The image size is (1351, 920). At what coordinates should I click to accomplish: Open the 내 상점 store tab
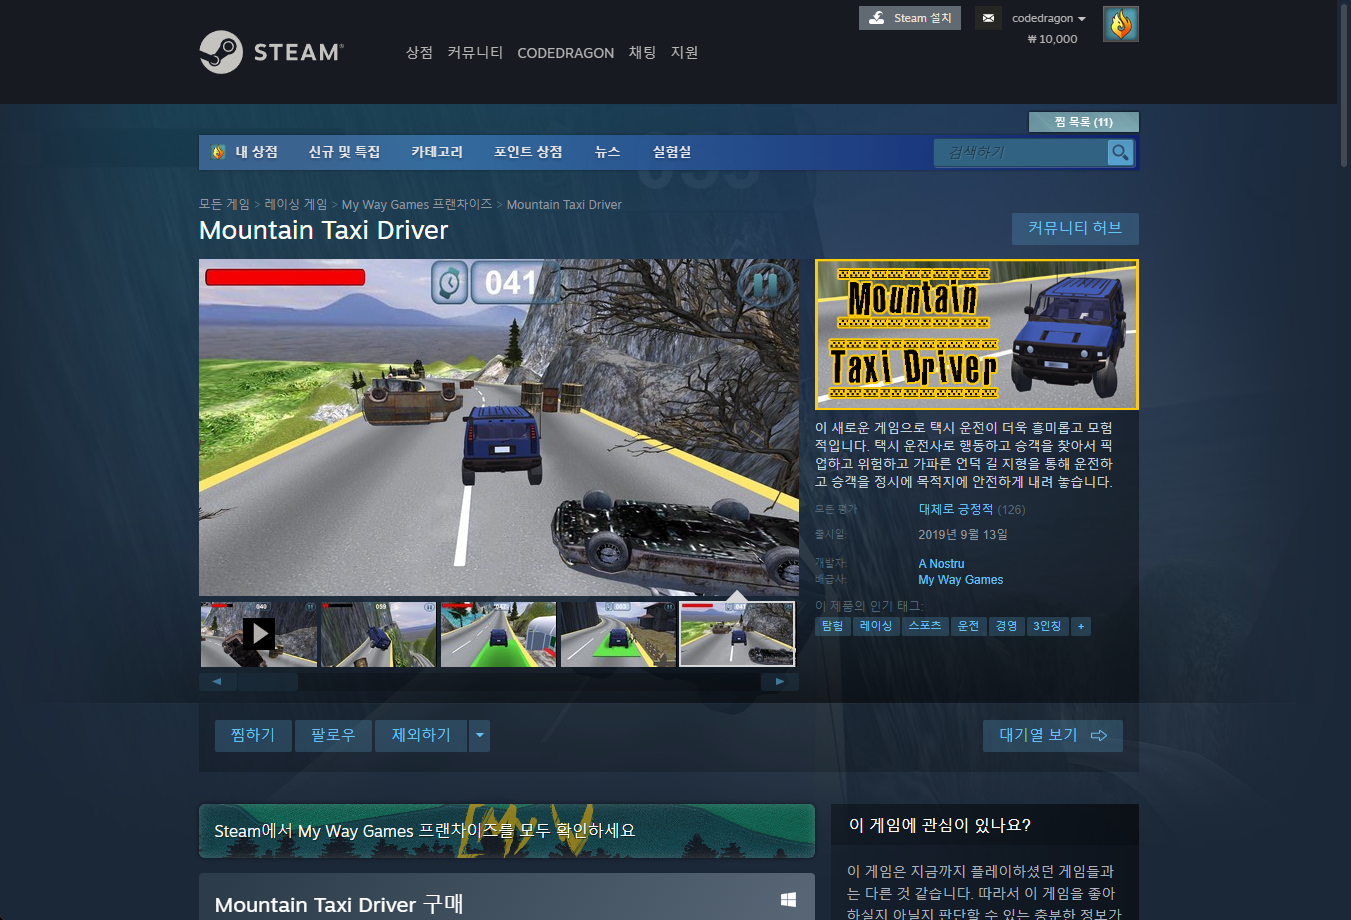coord(256,152)
